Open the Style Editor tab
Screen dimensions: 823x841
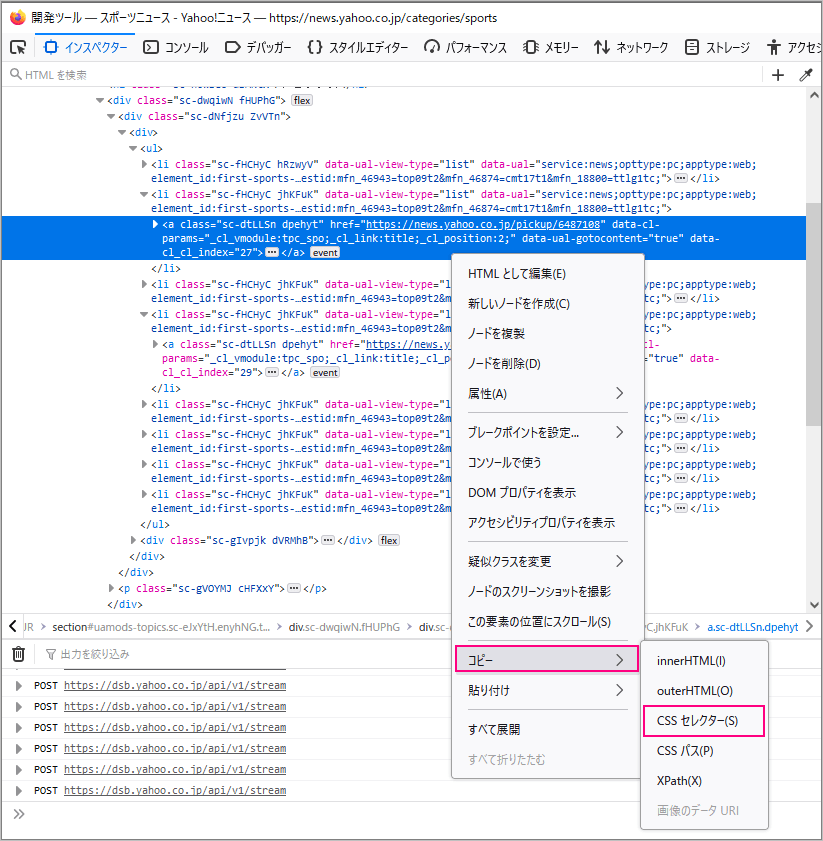point(357,47)
